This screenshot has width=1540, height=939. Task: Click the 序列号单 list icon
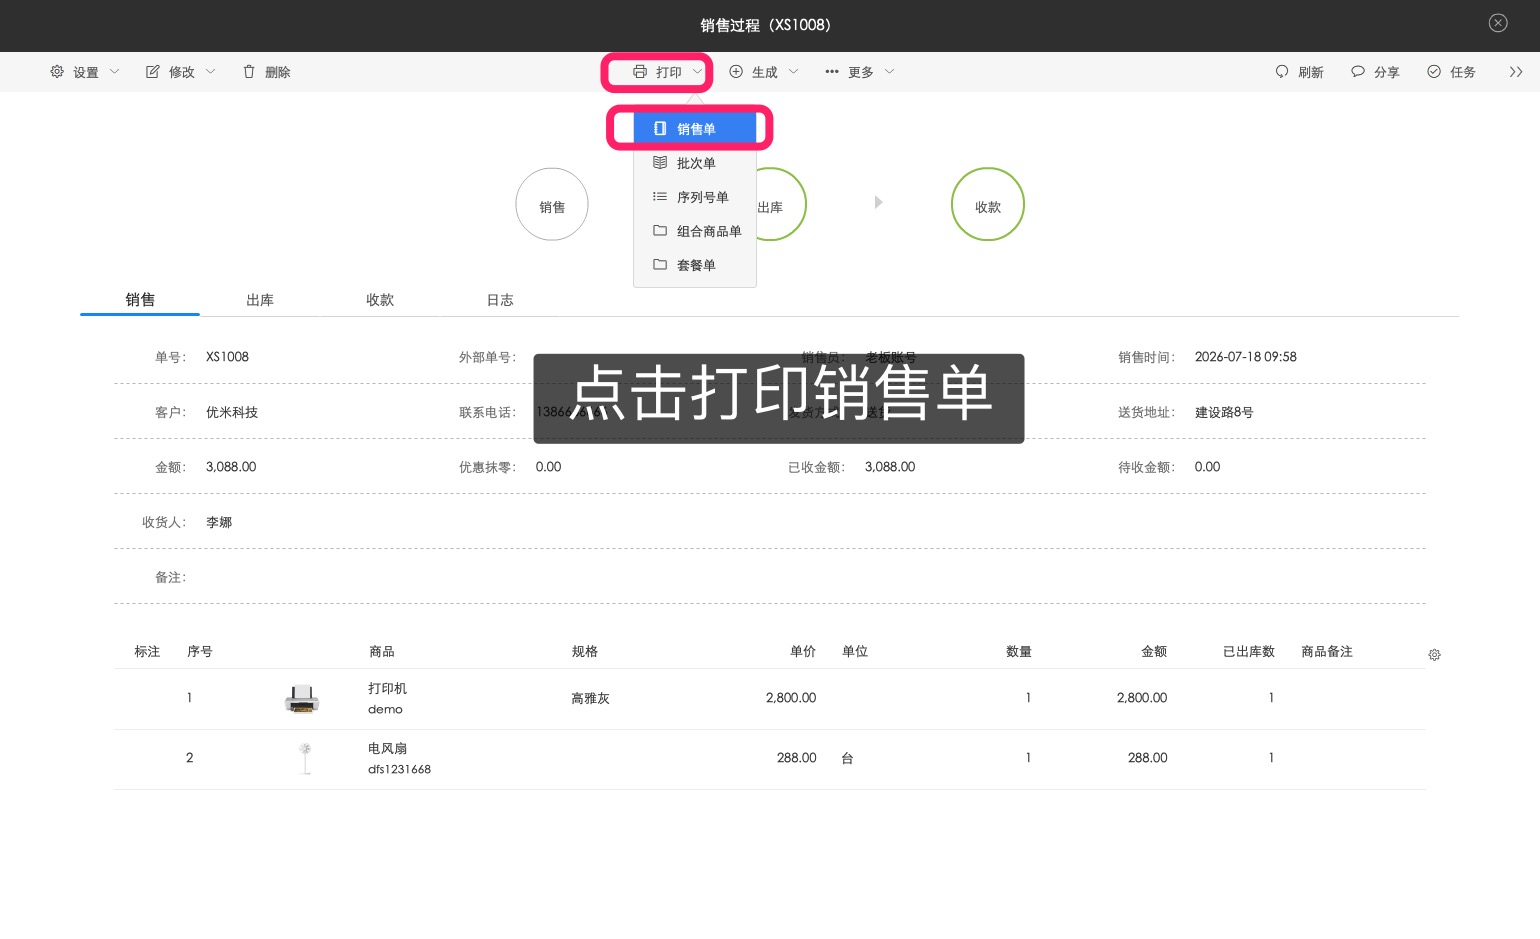(660, 197)
